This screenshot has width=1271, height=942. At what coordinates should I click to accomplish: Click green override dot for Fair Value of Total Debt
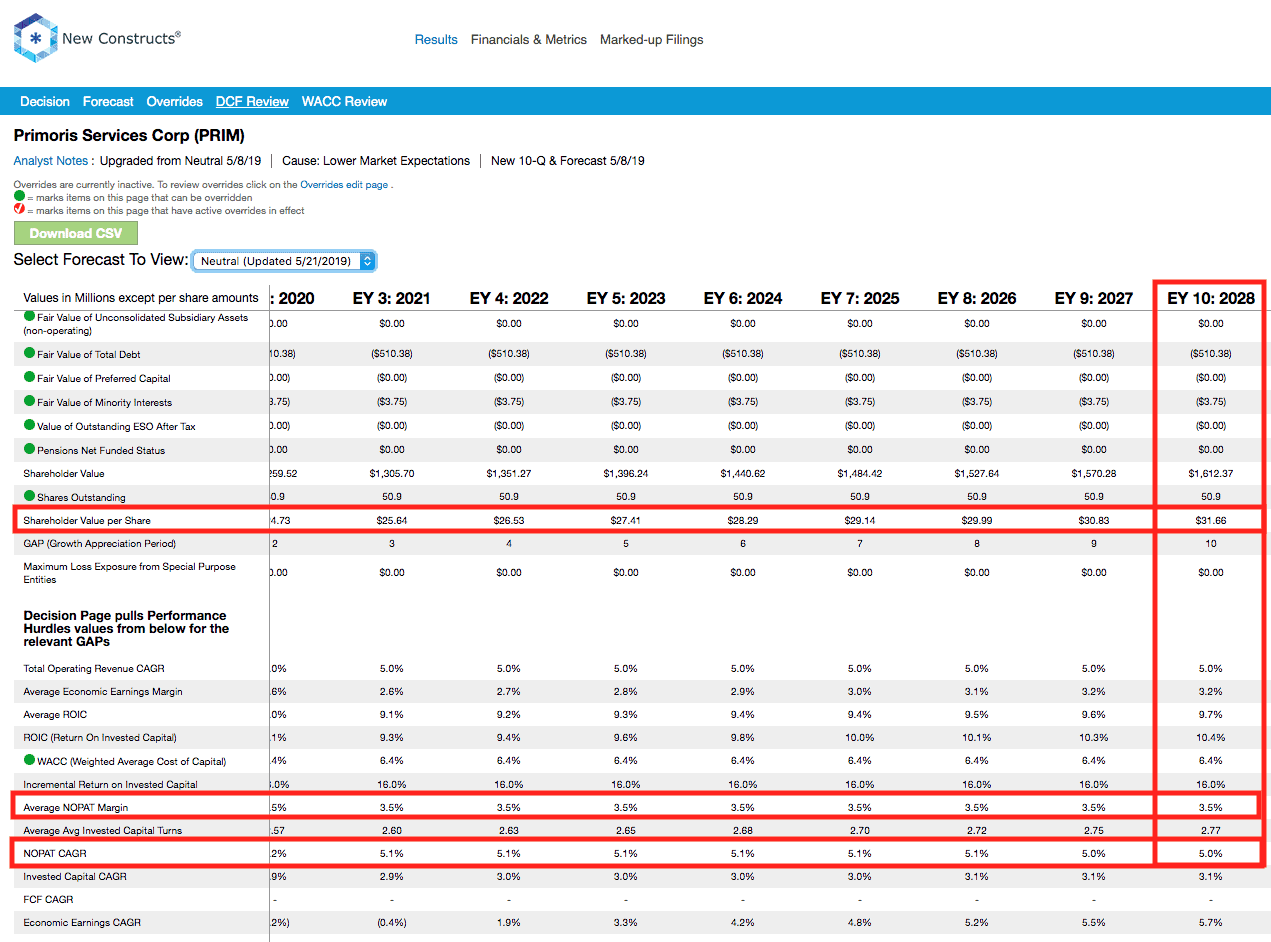pos(29,353)
